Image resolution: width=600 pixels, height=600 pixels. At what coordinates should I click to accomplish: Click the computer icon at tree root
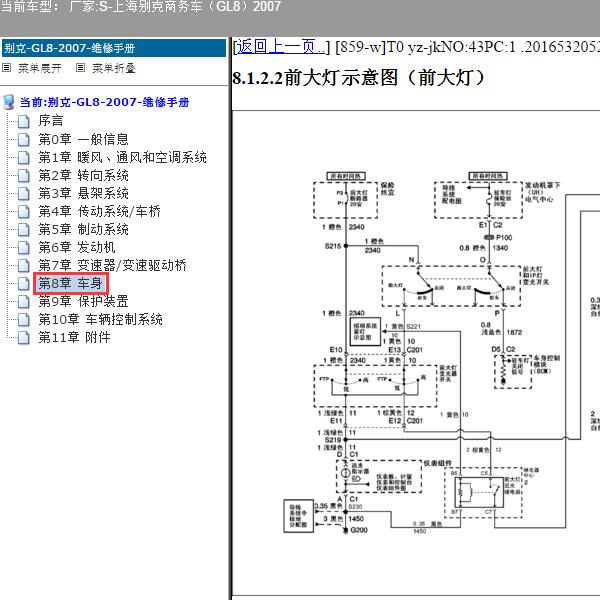click(9, 102)
